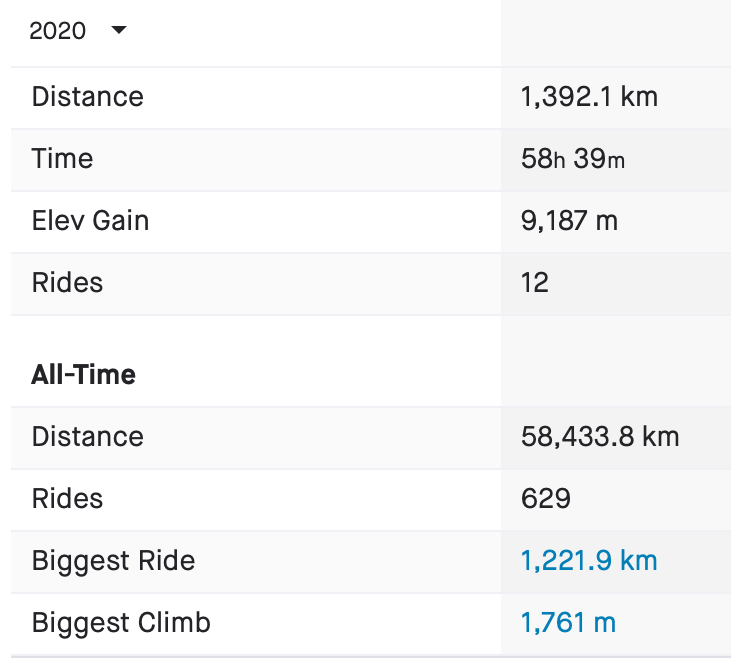
Task: Click the Elev Gain row label
Action: coord(90,221)
